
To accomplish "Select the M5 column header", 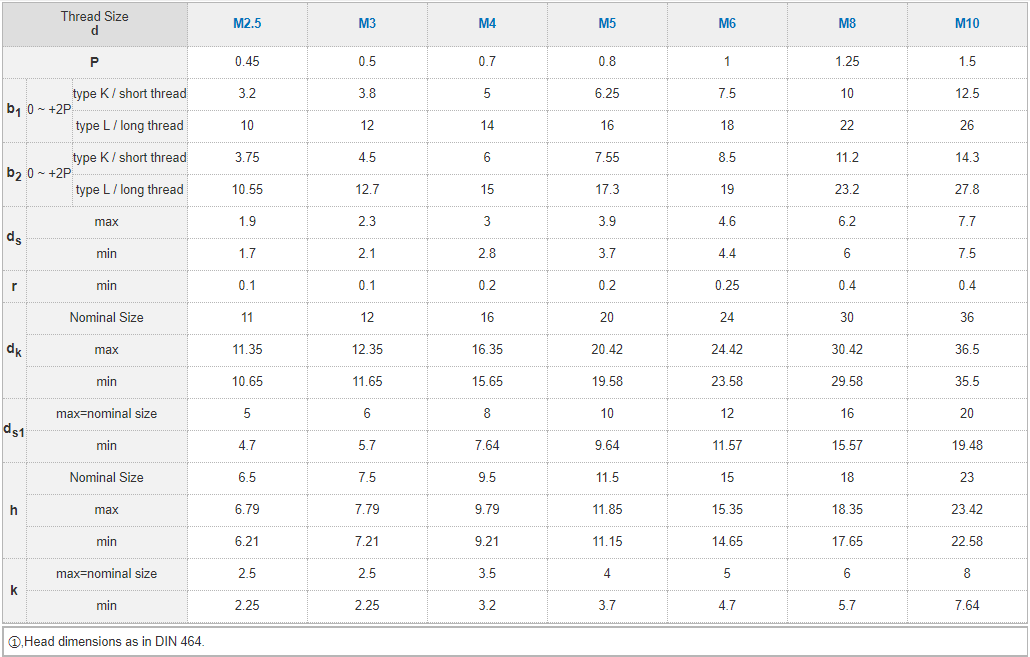I will coord(607,24).
